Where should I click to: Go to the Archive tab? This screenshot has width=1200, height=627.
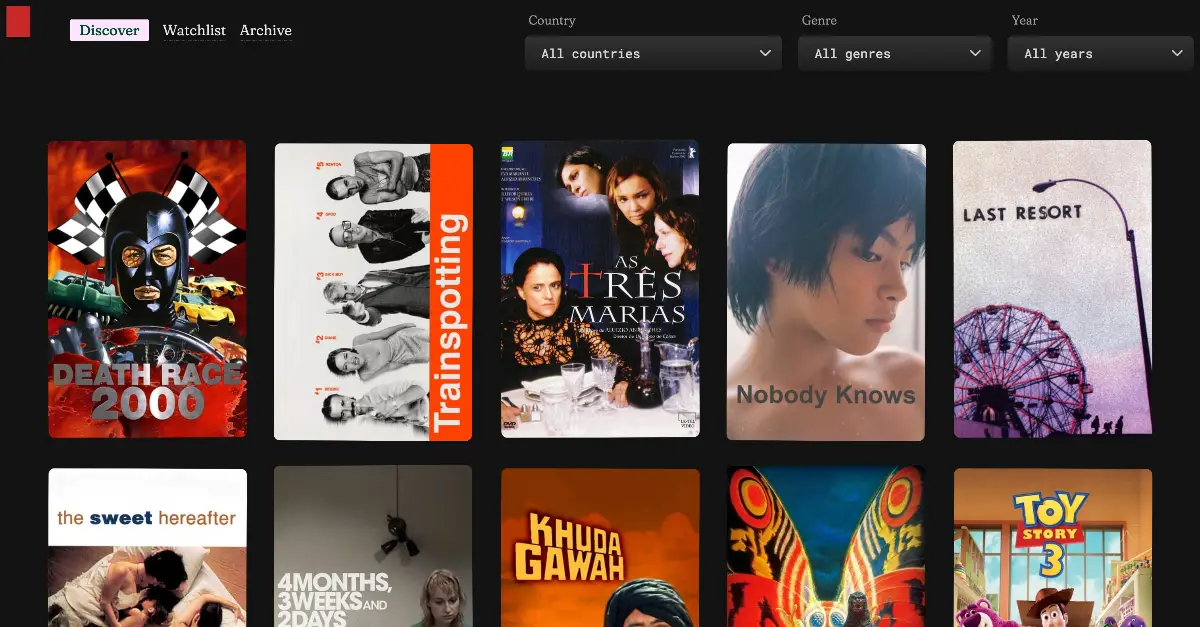coord(266,30)
